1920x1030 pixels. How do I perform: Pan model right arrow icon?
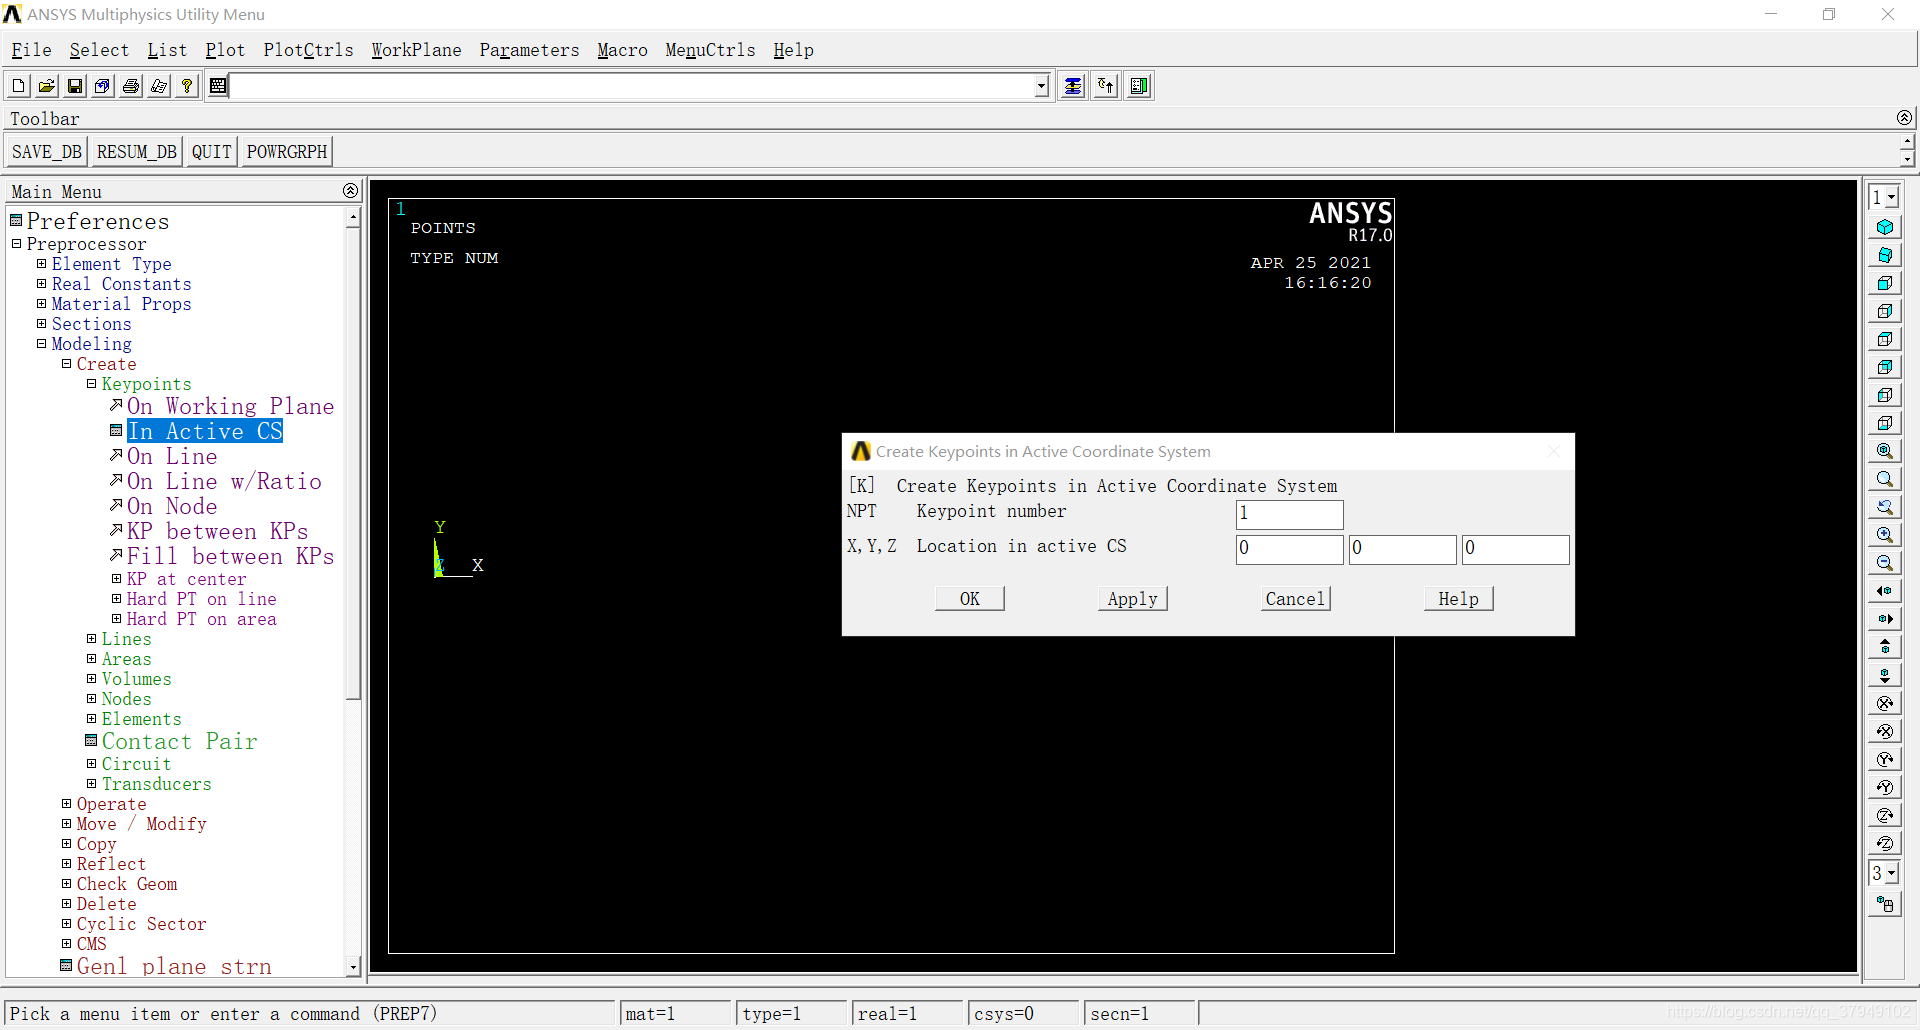pos(1885,619)
